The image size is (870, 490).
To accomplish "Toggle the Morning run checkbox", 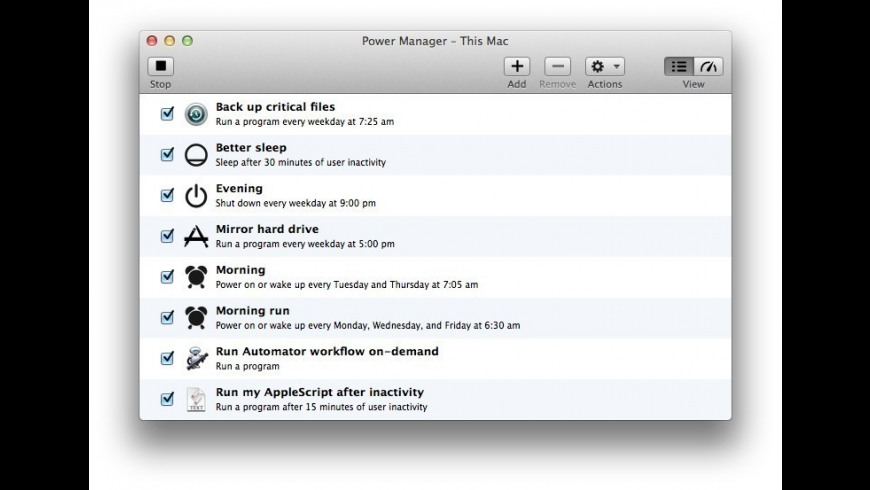I will click(167, 318).
